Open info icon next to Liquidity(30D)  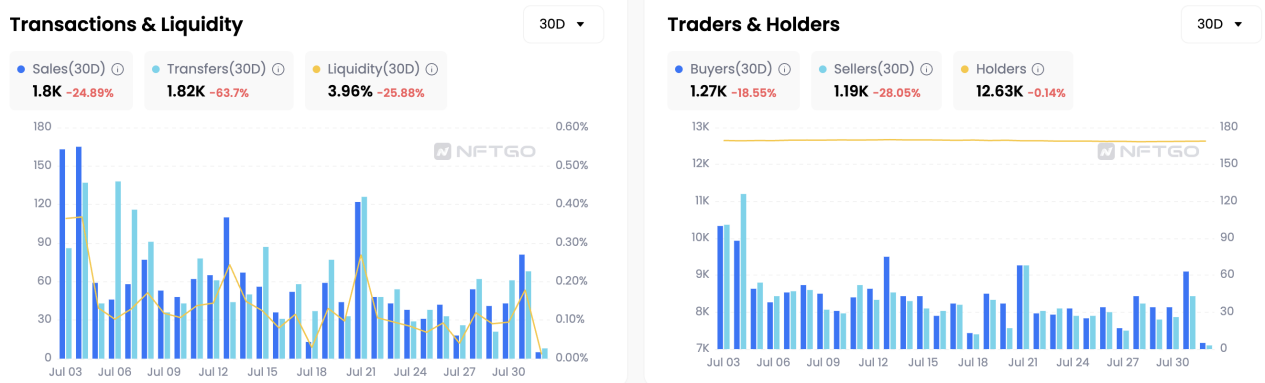[x=431, y=69]
